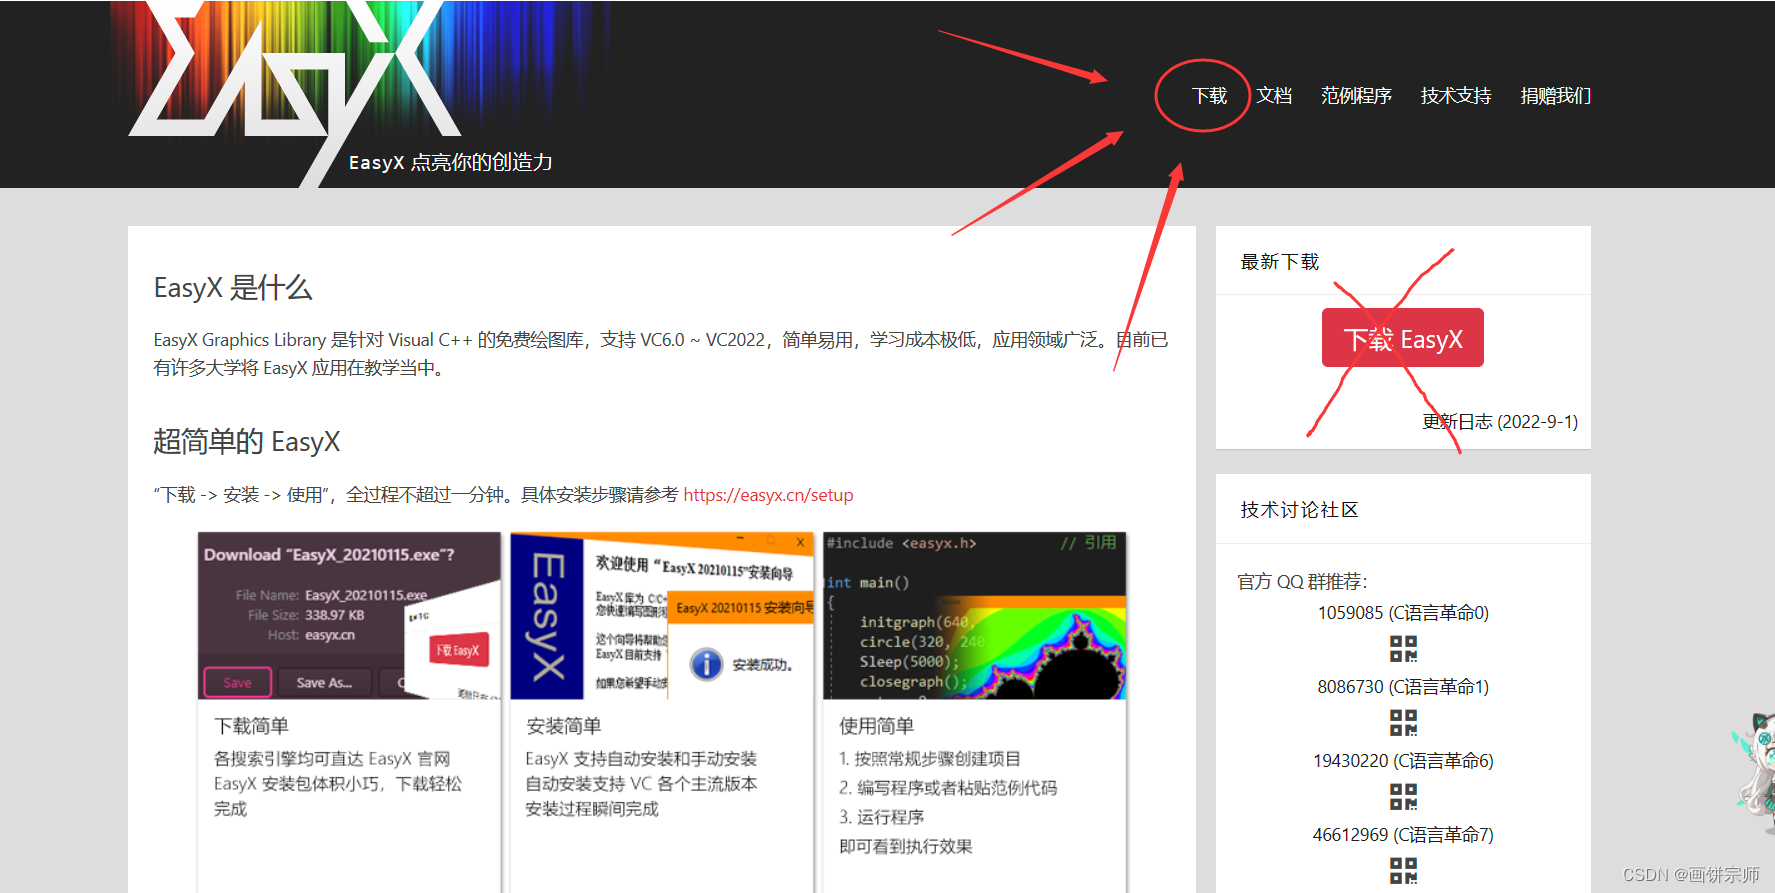
Task: Click the 技术讨论社区 panel heading
Action: (x=1300, y=510)
